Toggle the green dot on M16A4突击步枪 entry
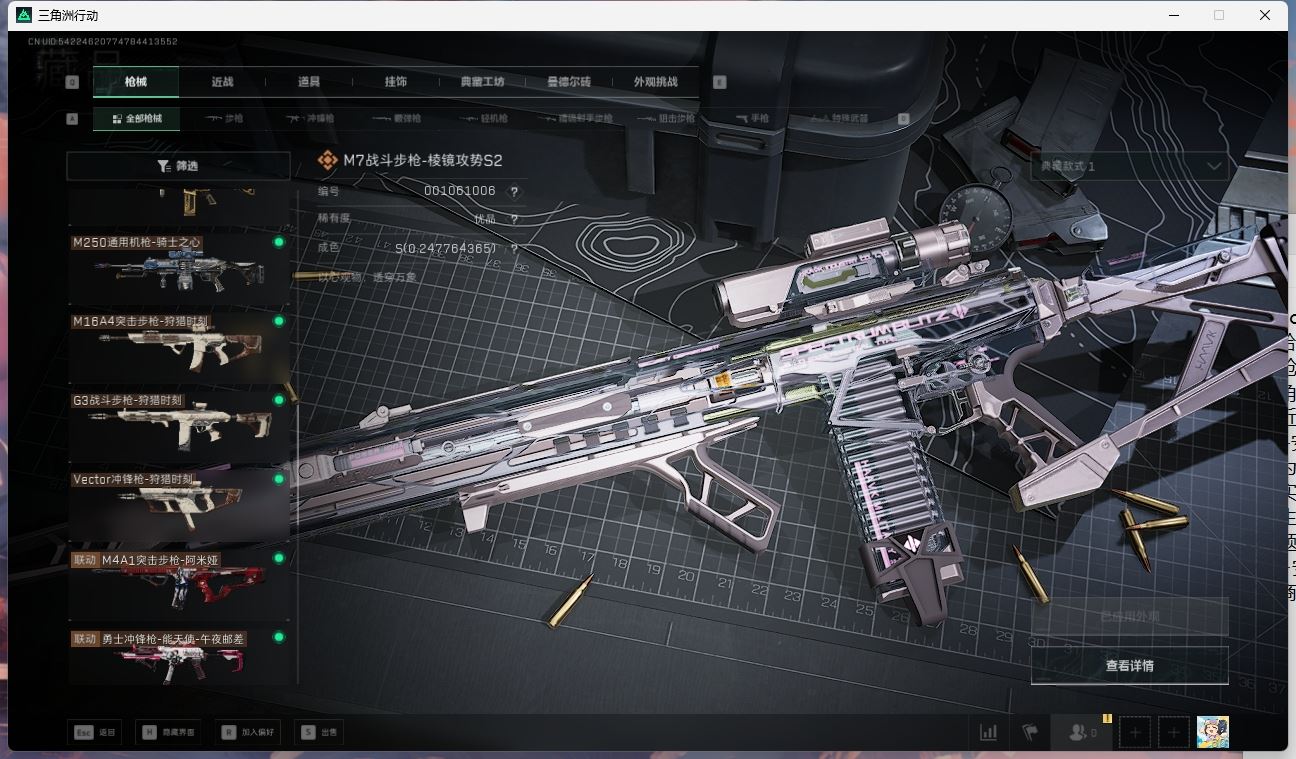This screenshot has width=1296, height=759. [277, 318]
